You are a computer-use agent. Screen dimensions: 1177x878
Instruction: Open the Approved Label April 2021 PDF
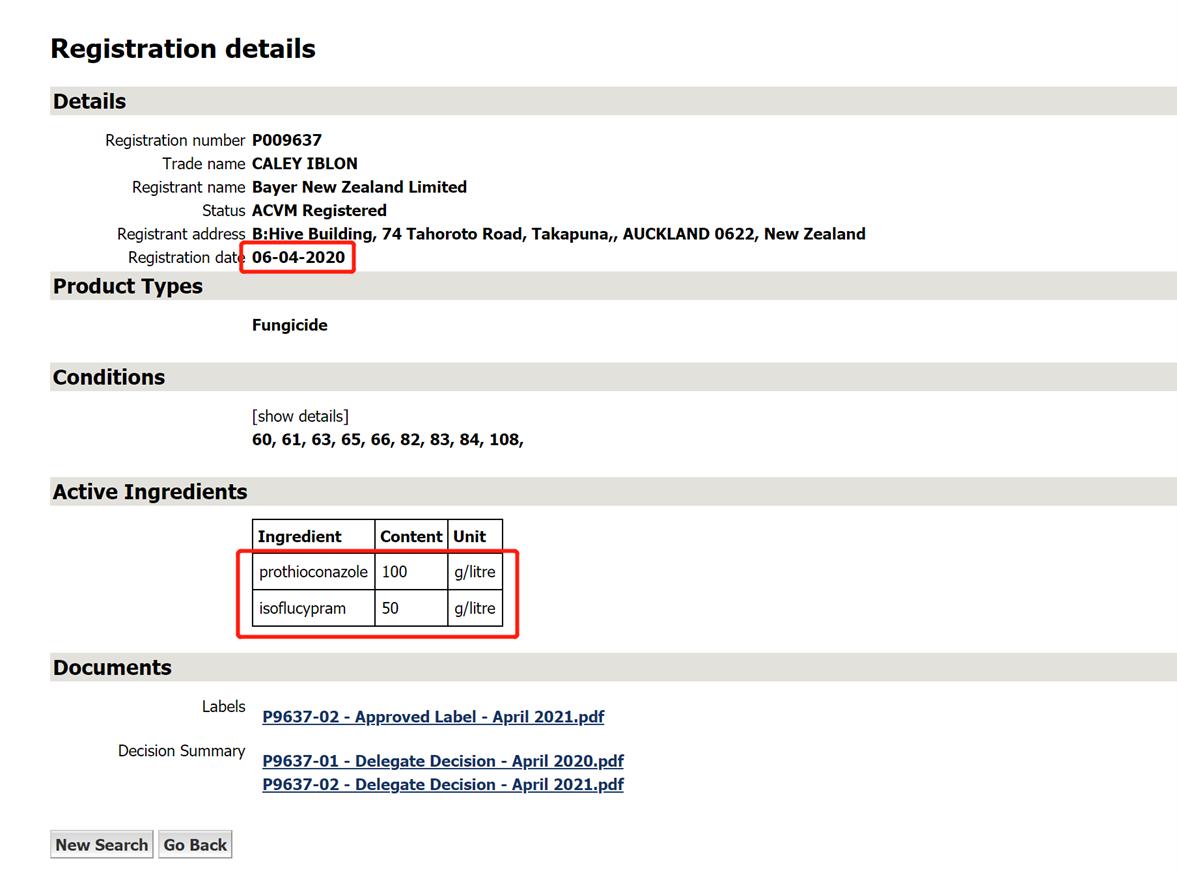click(x=433, y=717)
